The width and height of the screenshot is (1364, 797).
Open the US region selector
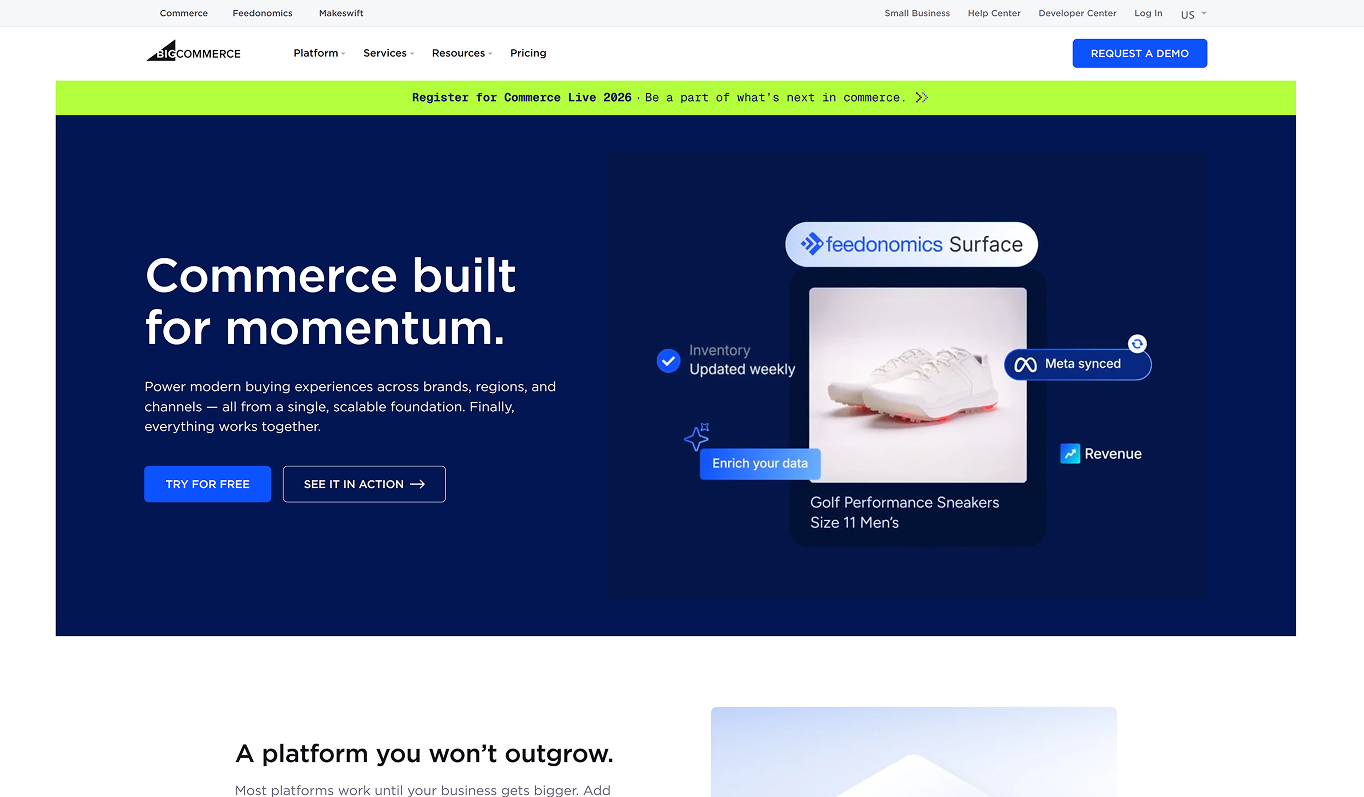[1193, 14]
